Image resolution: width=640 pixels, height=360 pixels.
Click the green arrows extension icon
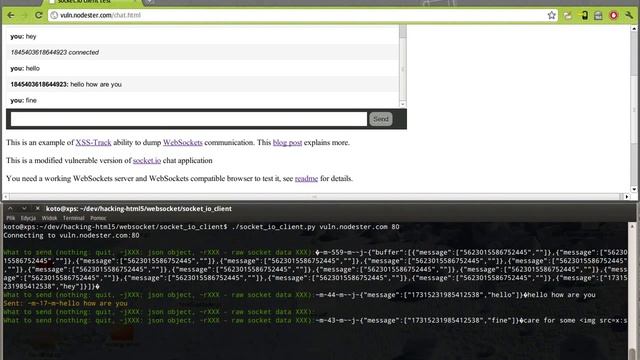click(568, 16)
